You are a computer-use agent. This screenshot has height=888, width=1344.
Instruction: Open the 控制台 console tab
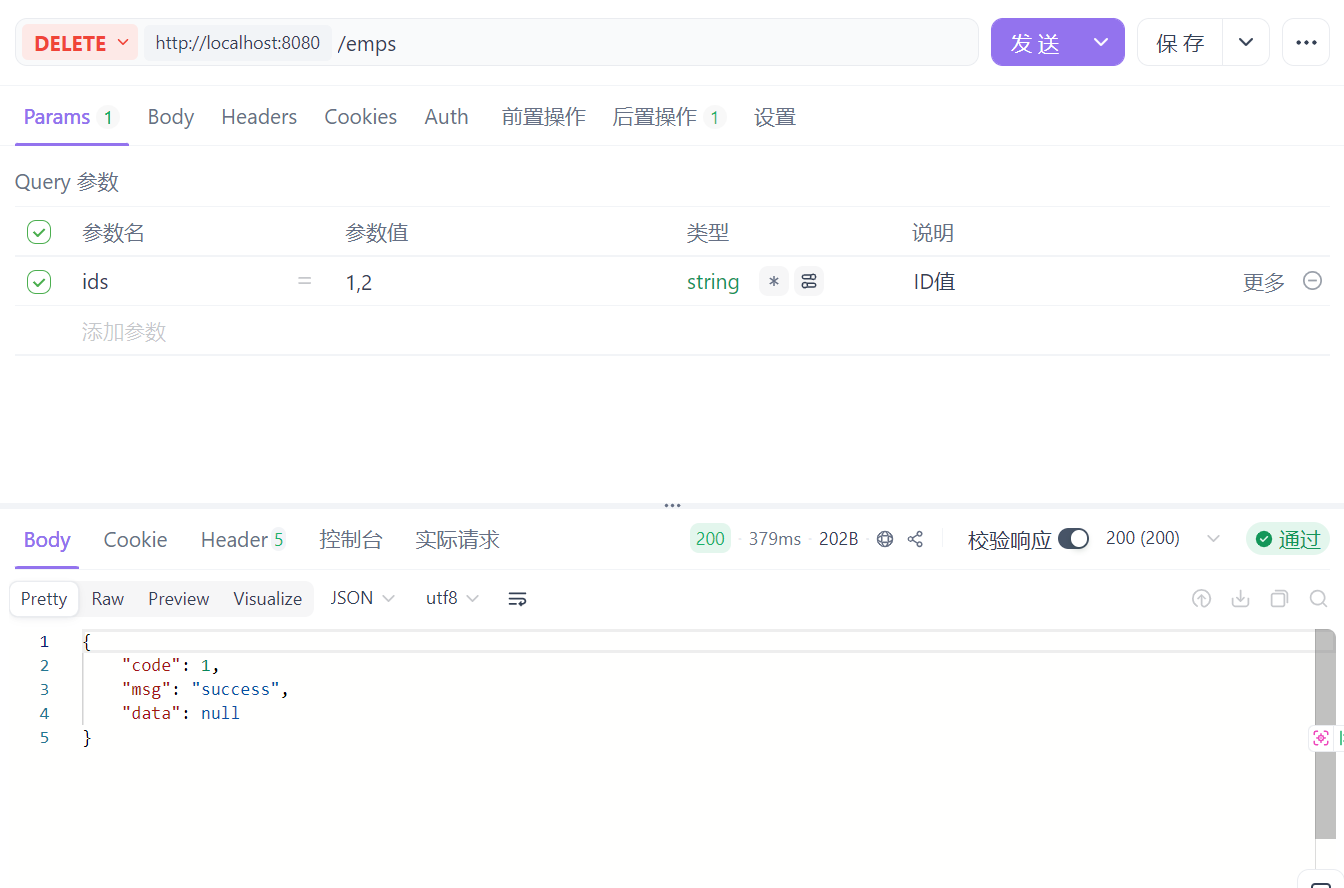click(x=351, y=540)
